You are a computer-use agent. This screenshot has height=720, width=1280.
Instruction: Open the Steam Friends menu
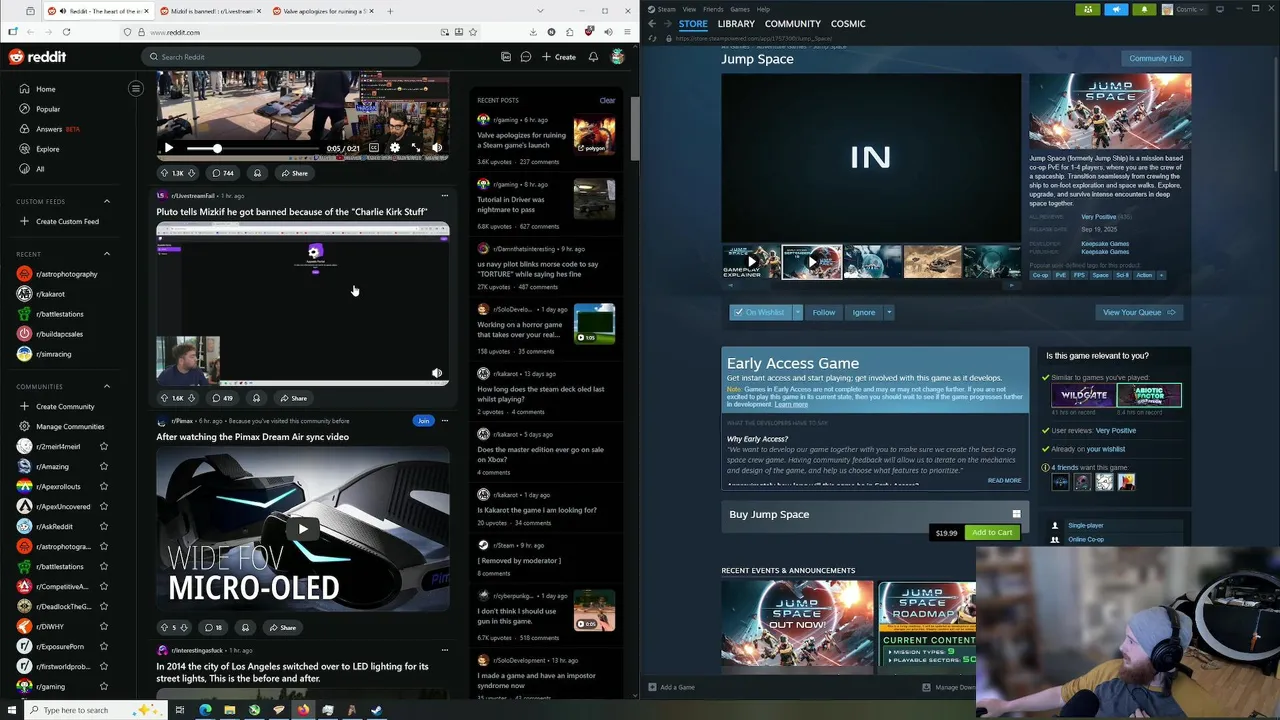pyautogui.click(x=713, y=9)
